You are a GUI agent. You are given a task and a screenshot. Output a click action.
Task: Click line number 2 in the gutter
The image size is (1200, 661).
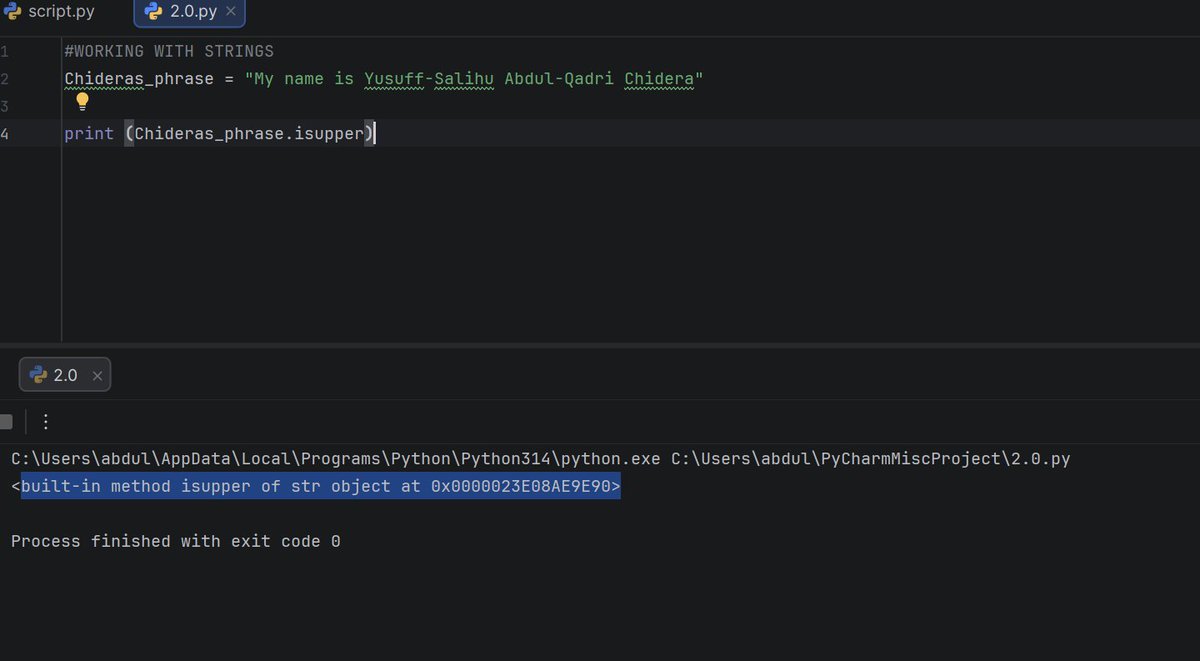(5, 78)
